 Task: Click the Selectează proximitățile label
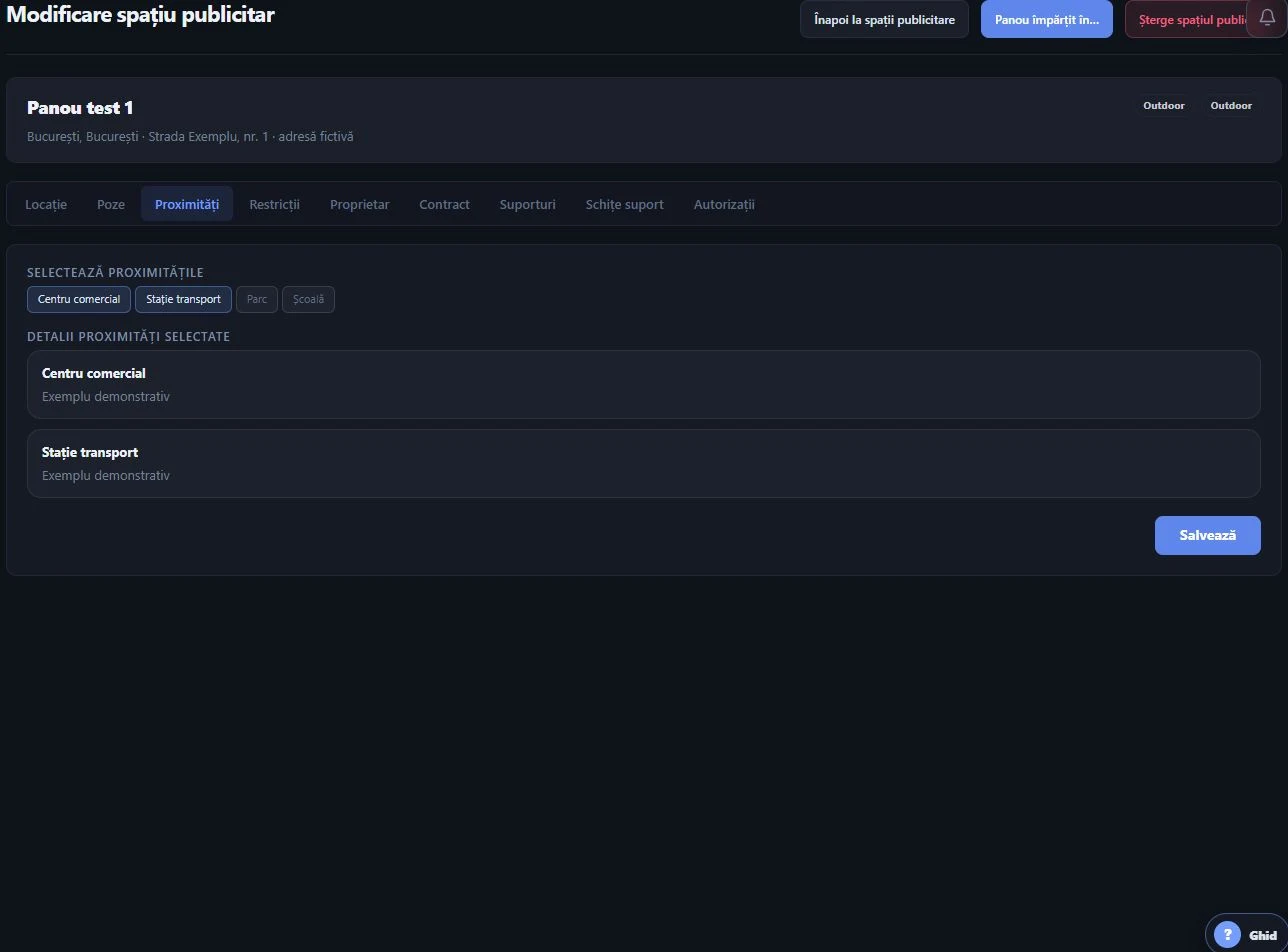115,272
